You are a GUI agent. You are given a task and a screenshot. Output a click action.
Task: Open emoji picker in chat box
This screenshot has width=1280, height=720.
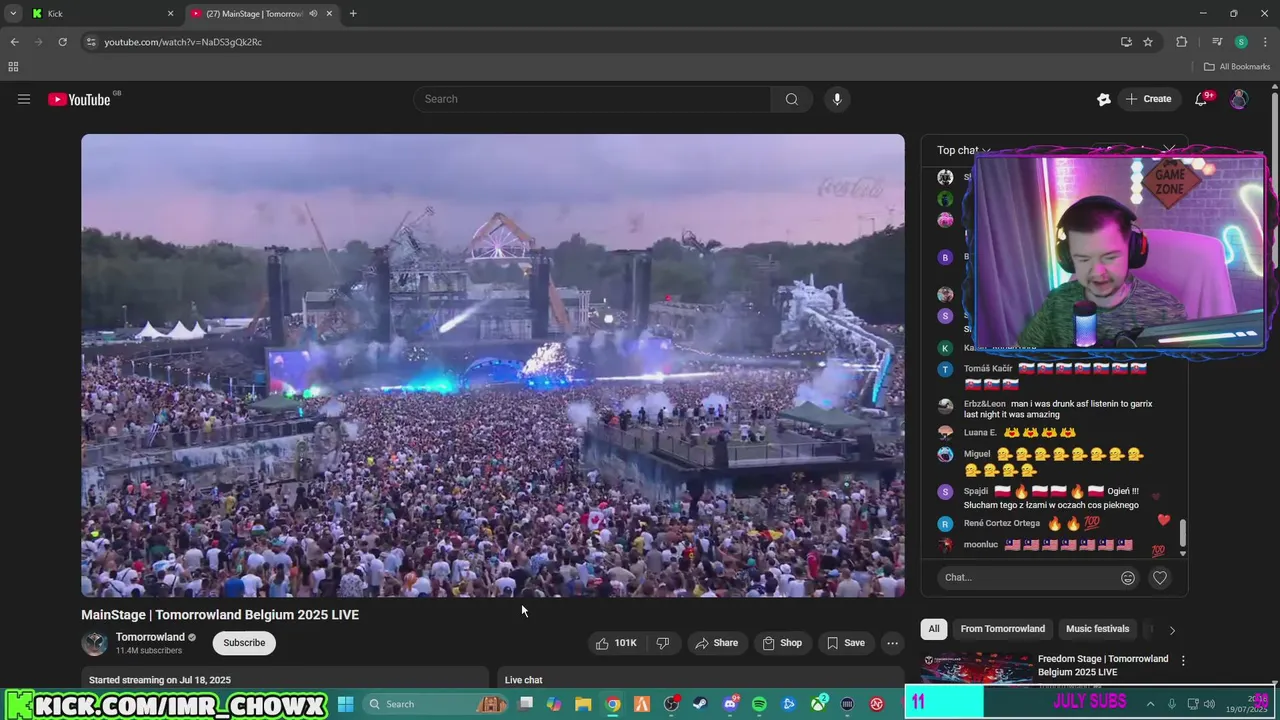[x=1128, y=578]
